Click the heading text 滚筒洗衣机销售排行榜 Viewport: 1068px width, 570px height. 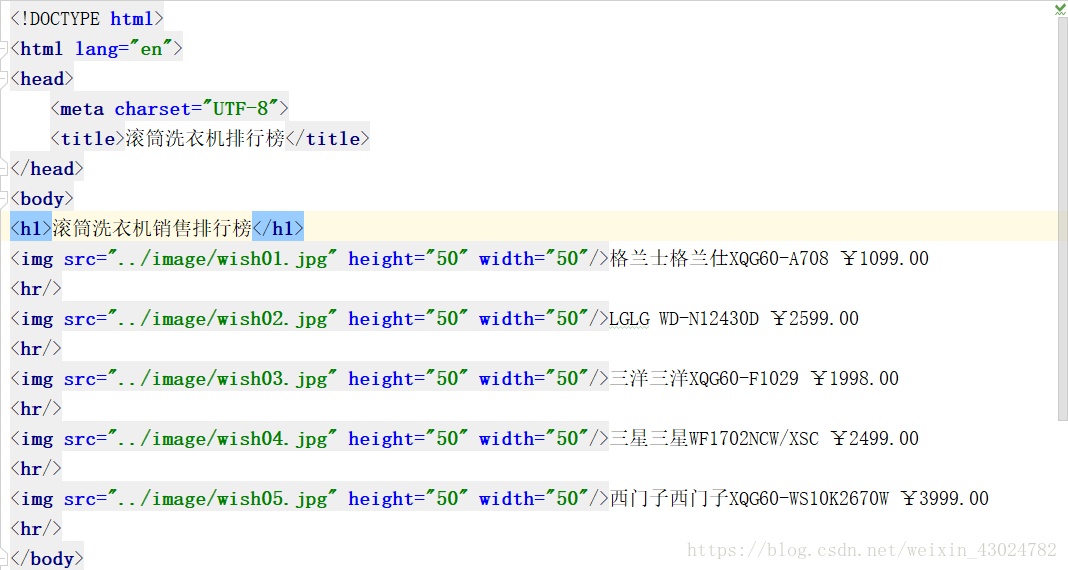click(x=152, y=228)
